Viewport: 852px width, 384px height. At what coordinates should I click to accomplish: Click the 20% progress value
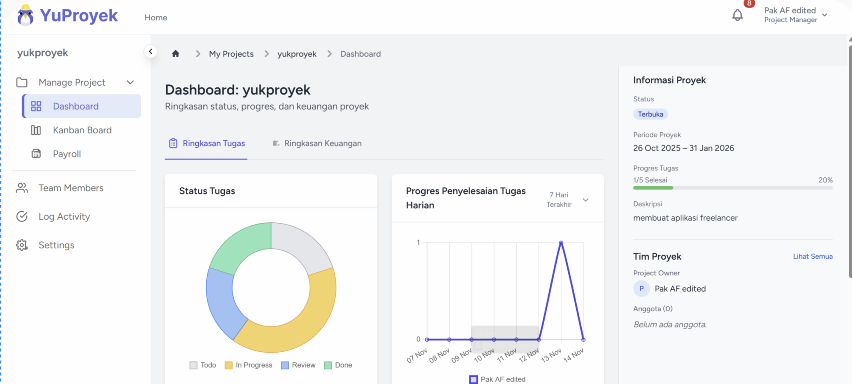pyautogui.click(x=825, y=180)
